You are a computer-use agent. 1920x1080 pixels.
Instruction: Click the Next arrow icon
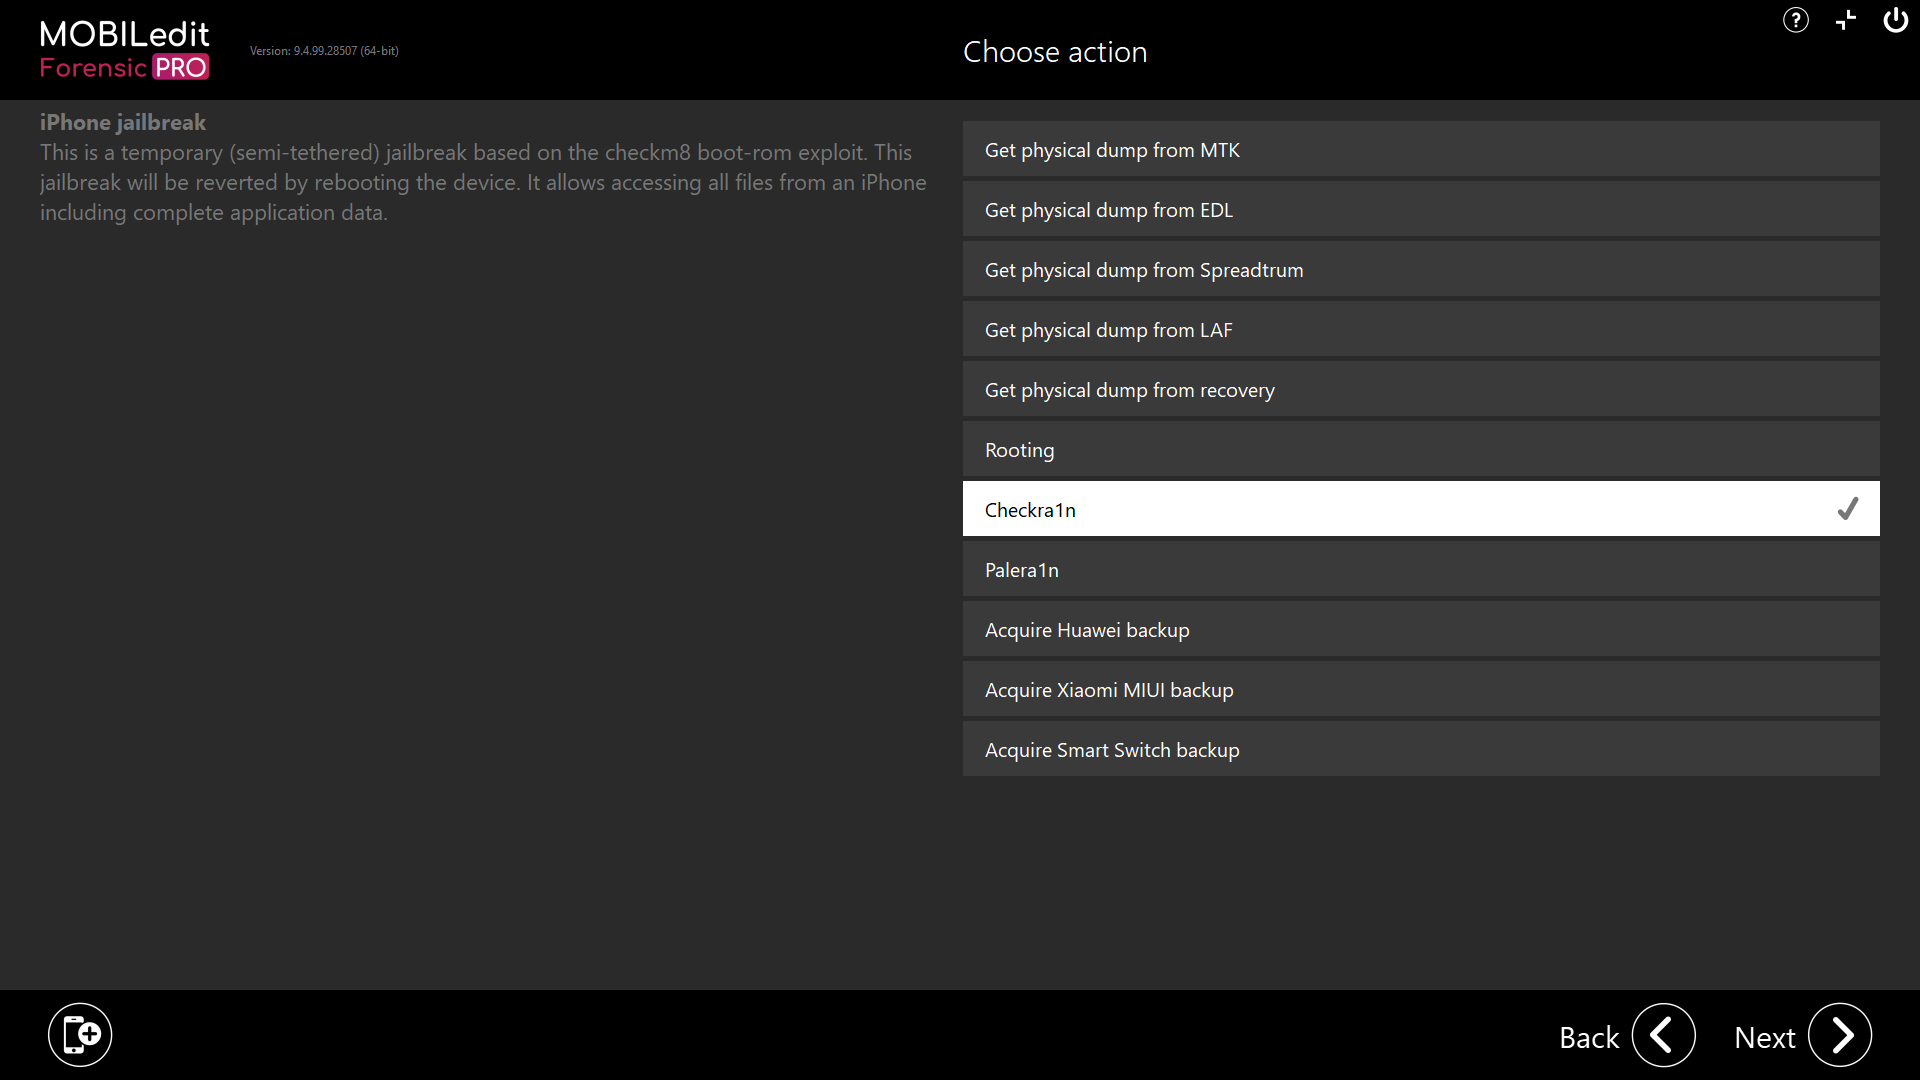[x=1841, y=1035]
